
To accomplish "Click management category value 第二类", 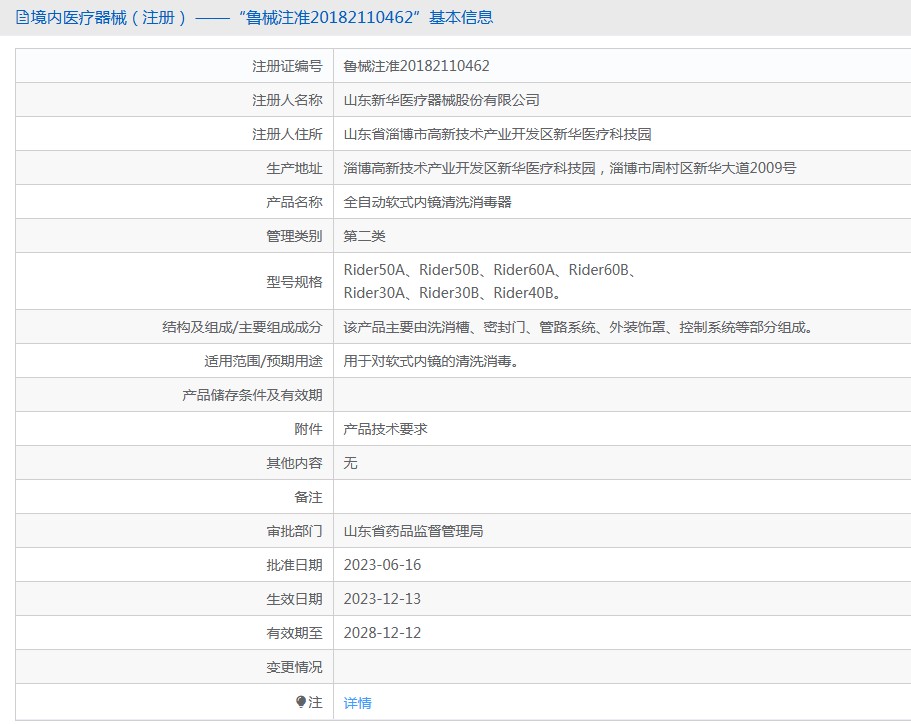I will (x=364, y=236).
